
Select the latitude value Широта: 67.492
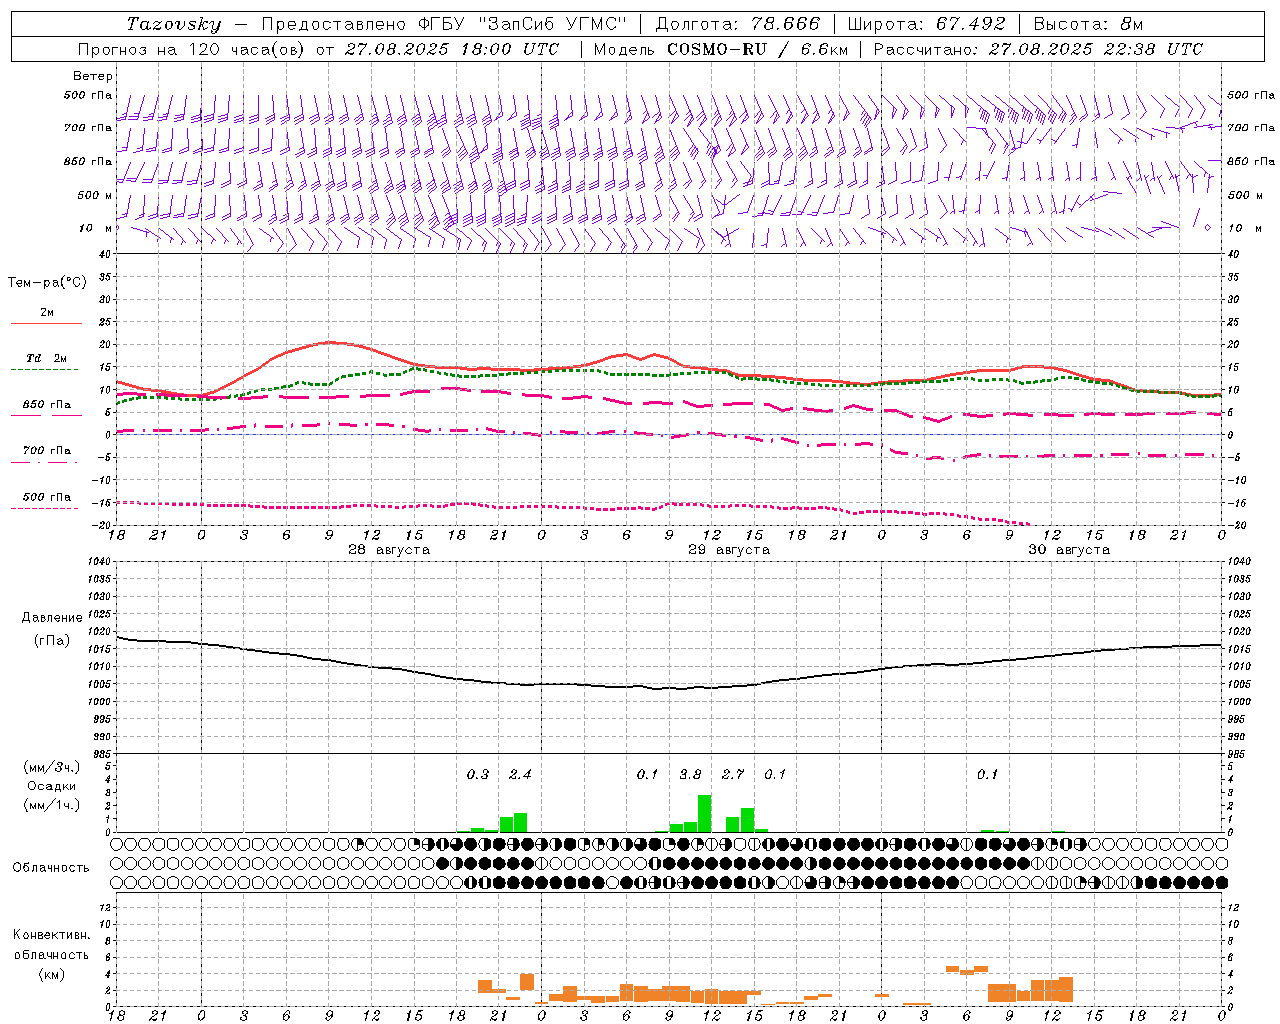tap(926, 24)
